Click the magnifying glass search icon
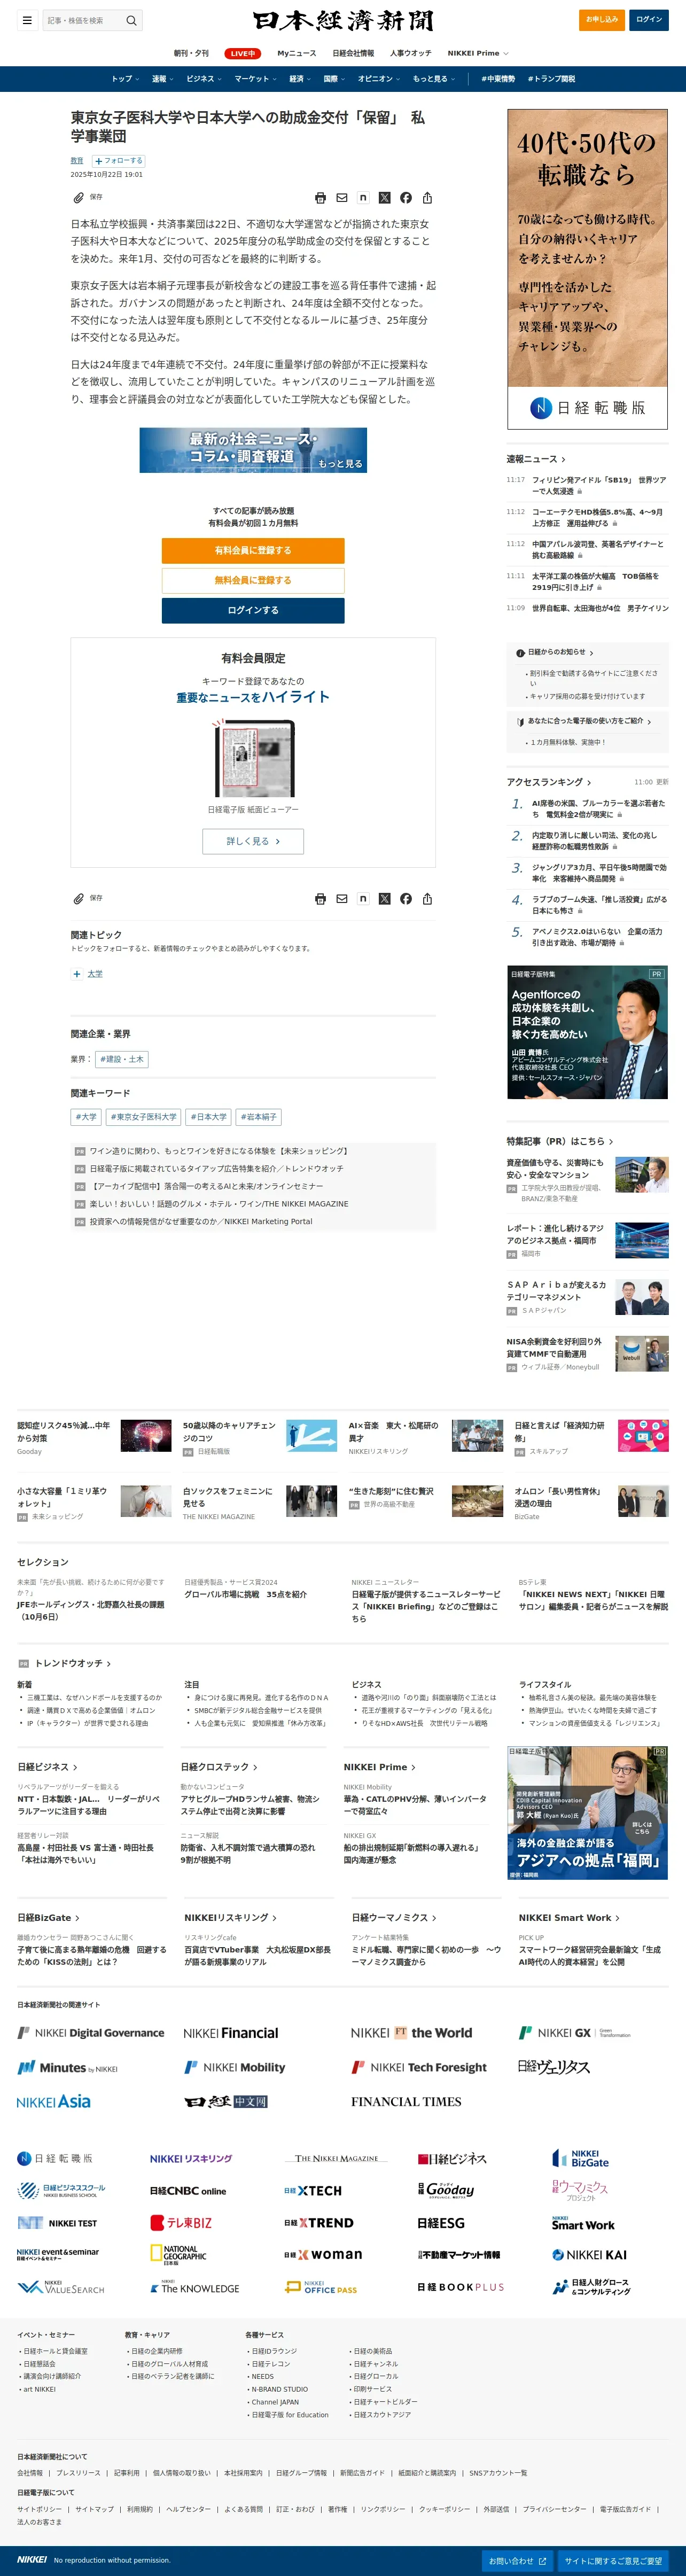Image resolution: width=686 pixels, height=2576 pixels. pos(130,20)
